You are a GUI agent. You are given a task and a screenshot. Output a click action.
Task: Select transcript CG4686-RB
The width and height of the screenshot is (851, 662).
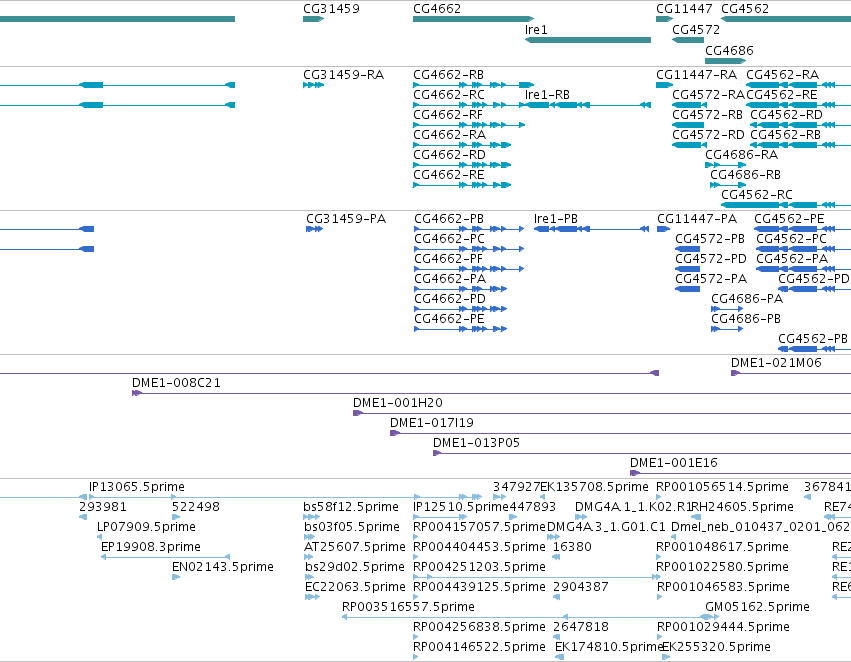coord(728,185)
